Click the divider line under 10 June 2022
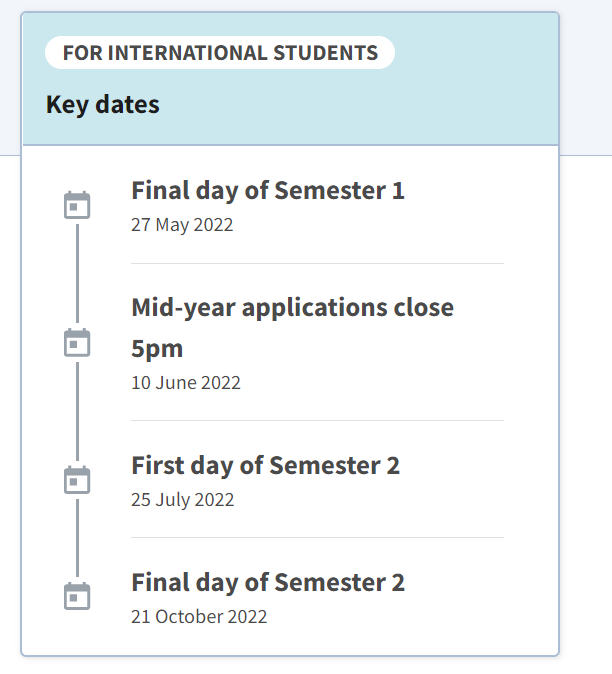612x674 pixels. coord(317,420)
